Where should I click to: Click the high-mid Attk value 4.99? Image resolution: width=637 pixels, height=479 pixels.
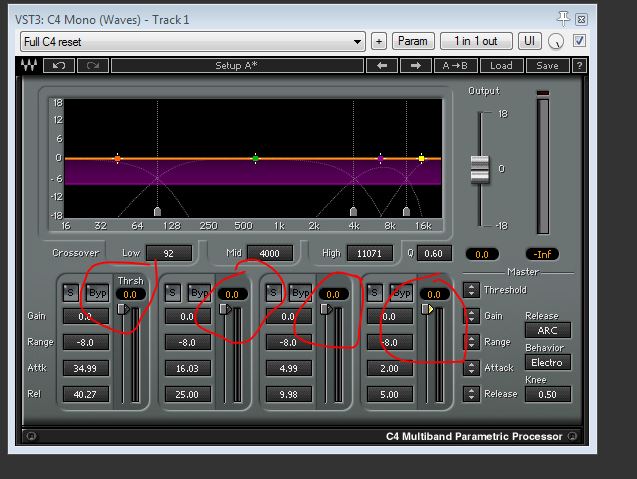pyautogui.click(x=288, y=368)
